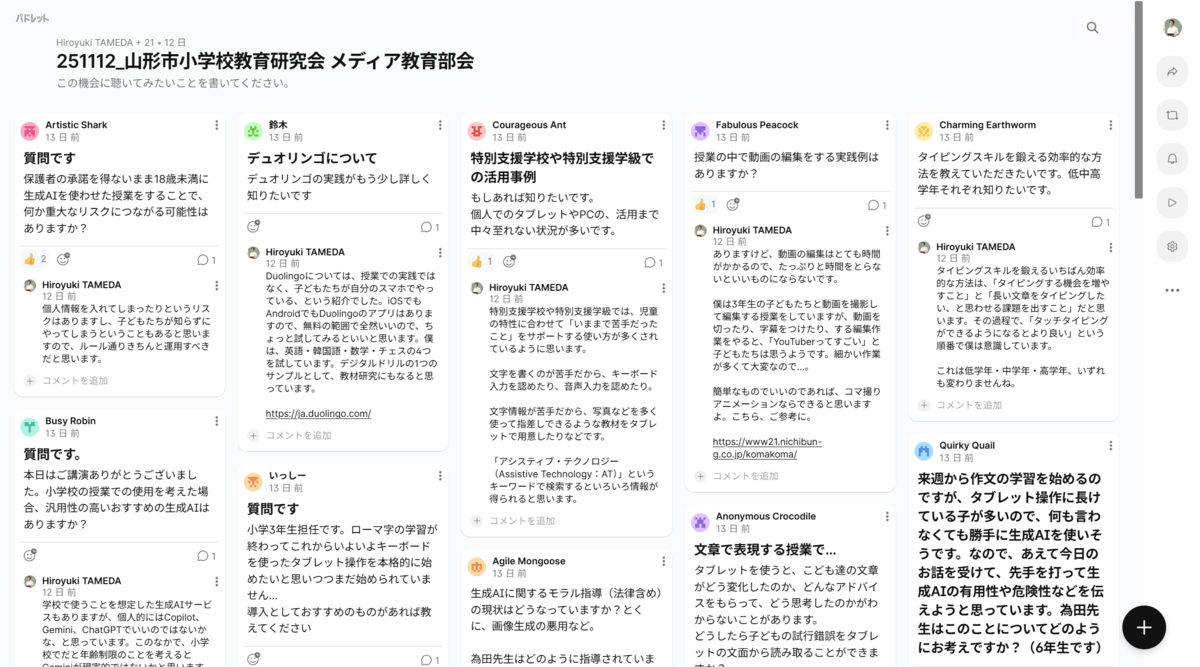The height and width of the screenshot is (667, 1200).
Task: Click the Agile Mongoose avatar icon
Action: [477, 568]
